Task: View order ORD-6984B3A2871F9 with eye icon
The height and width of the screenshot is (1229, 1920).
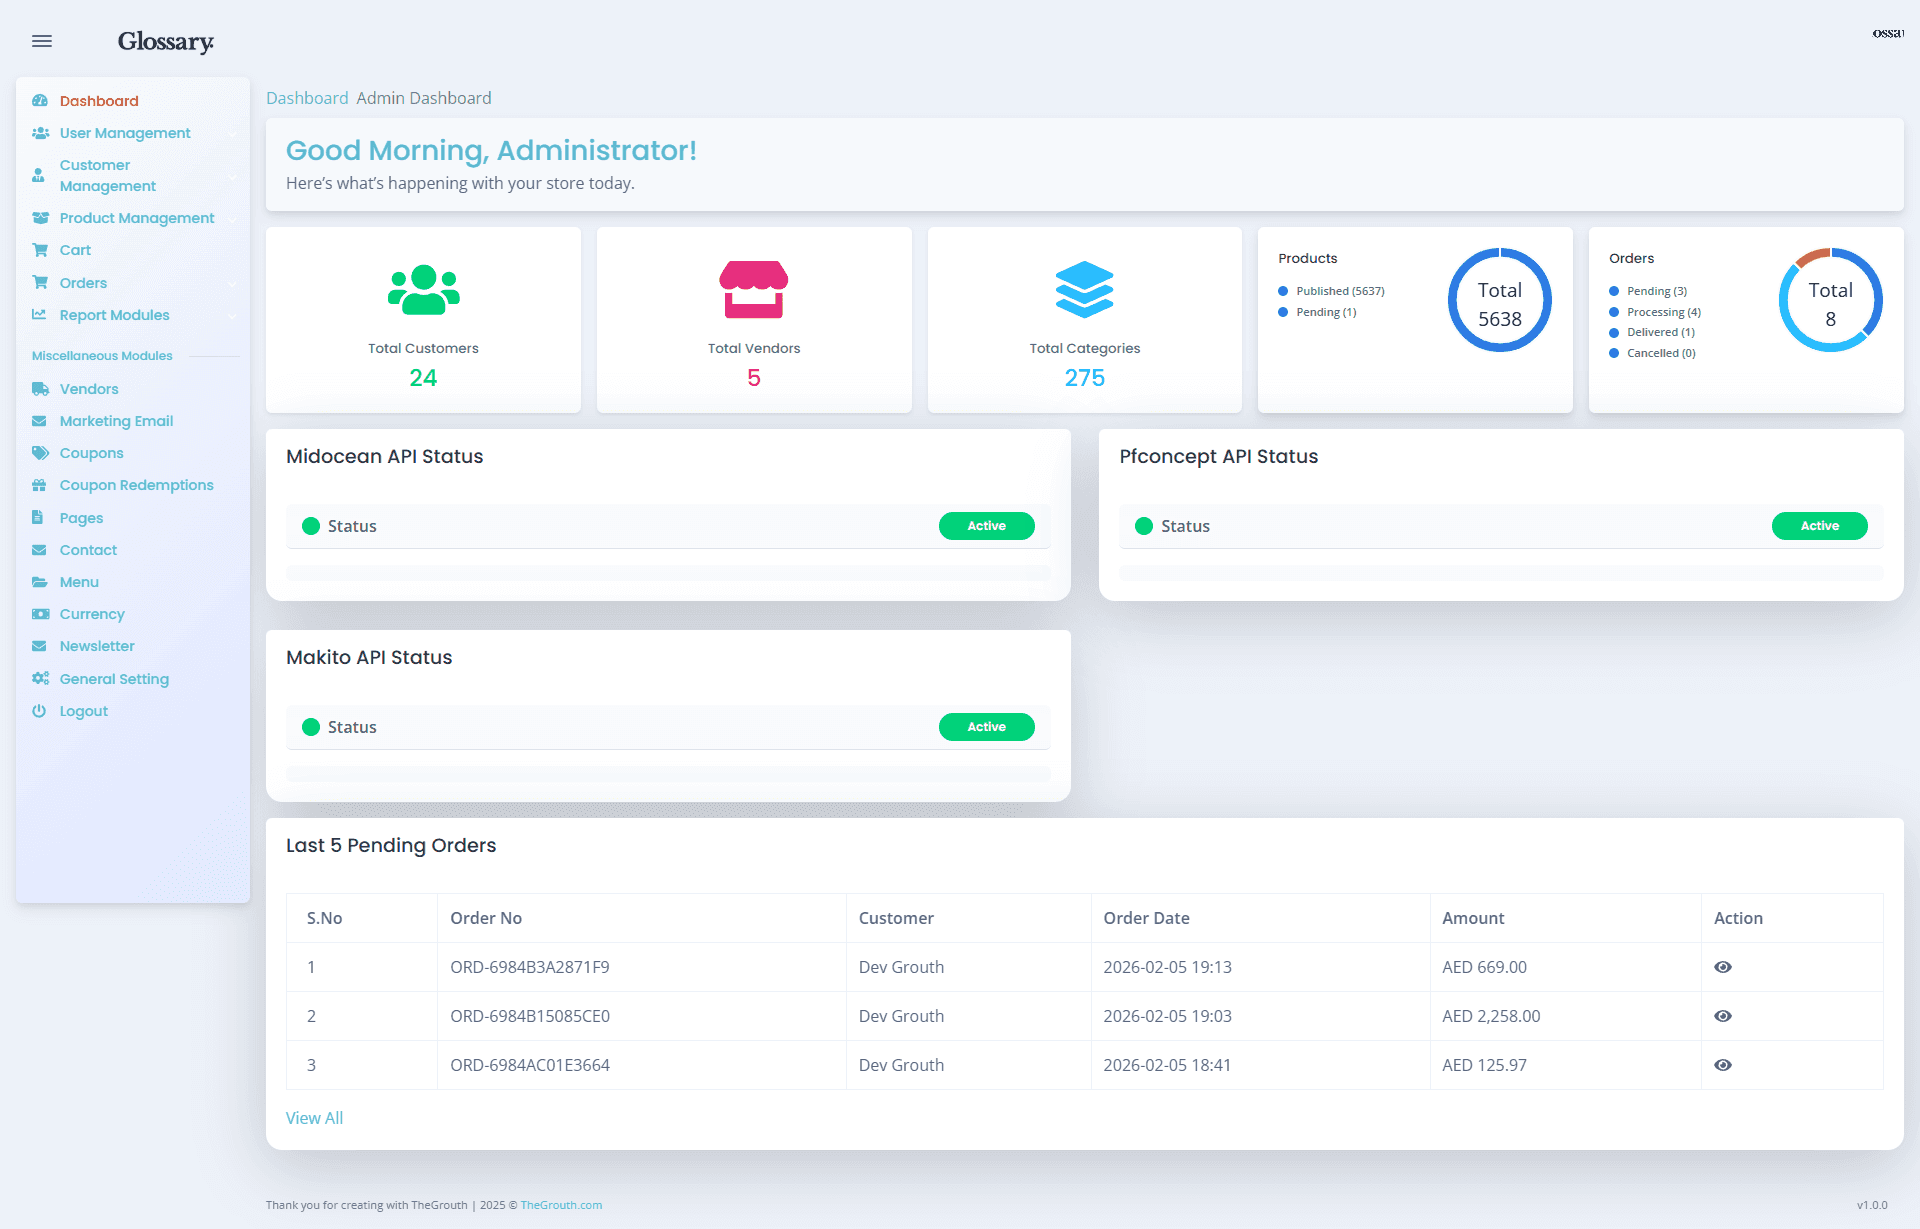Action: (1723, 967)
